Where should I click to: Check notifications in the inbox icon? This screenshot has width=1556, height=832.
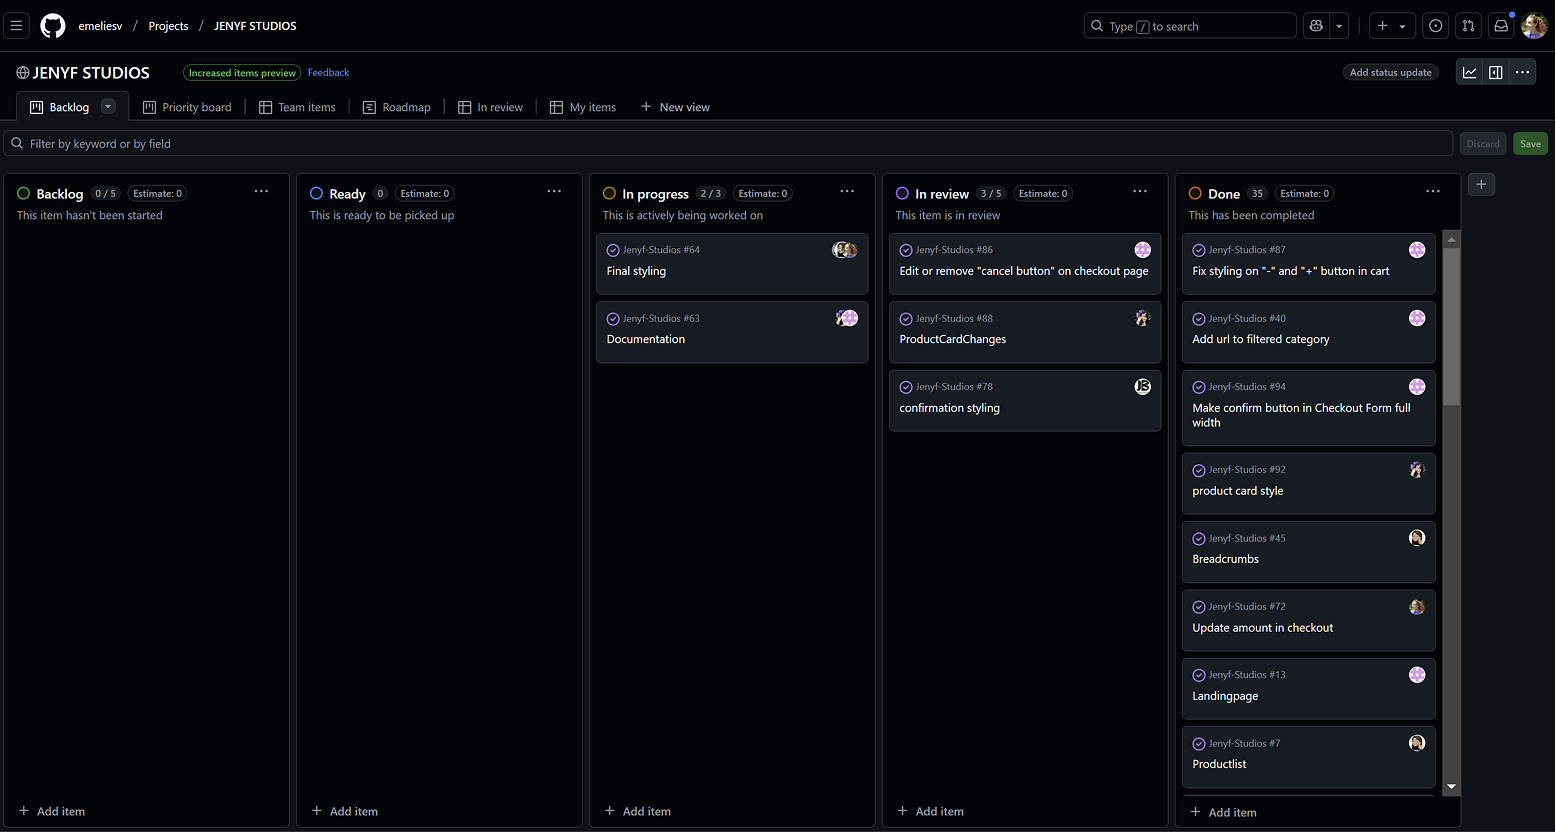pos(1501,25)
